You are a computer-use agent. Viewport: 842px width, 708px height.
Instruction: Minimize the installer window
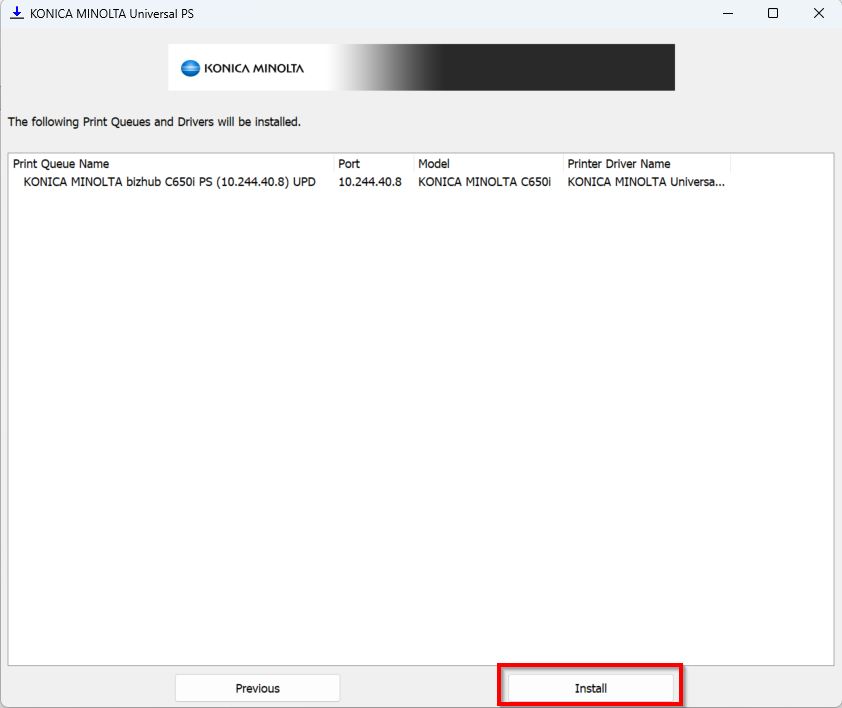[x=728, y=13]
